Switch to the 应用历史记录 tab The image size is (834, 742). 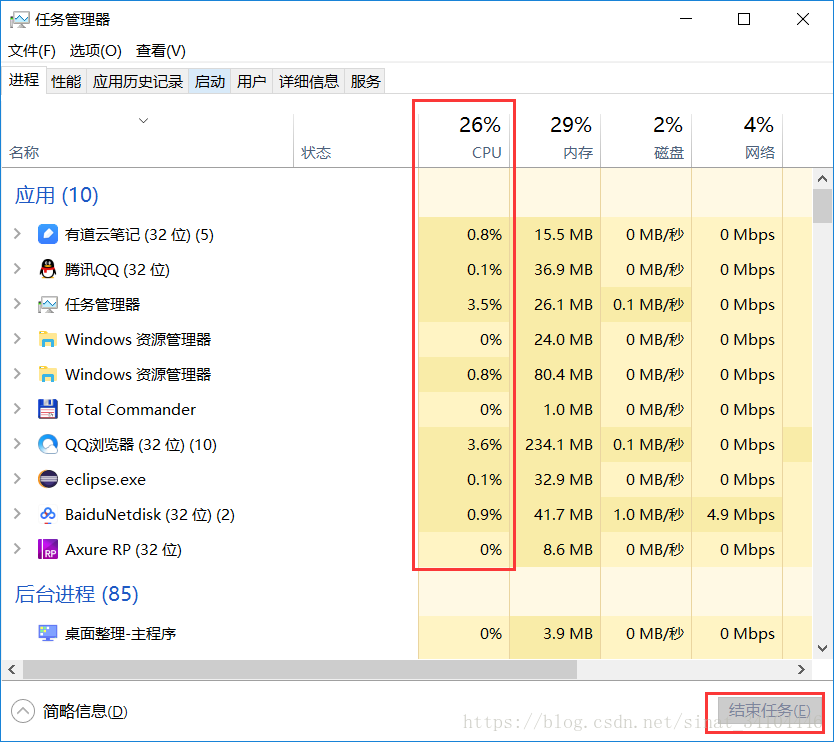coord(138,81)
